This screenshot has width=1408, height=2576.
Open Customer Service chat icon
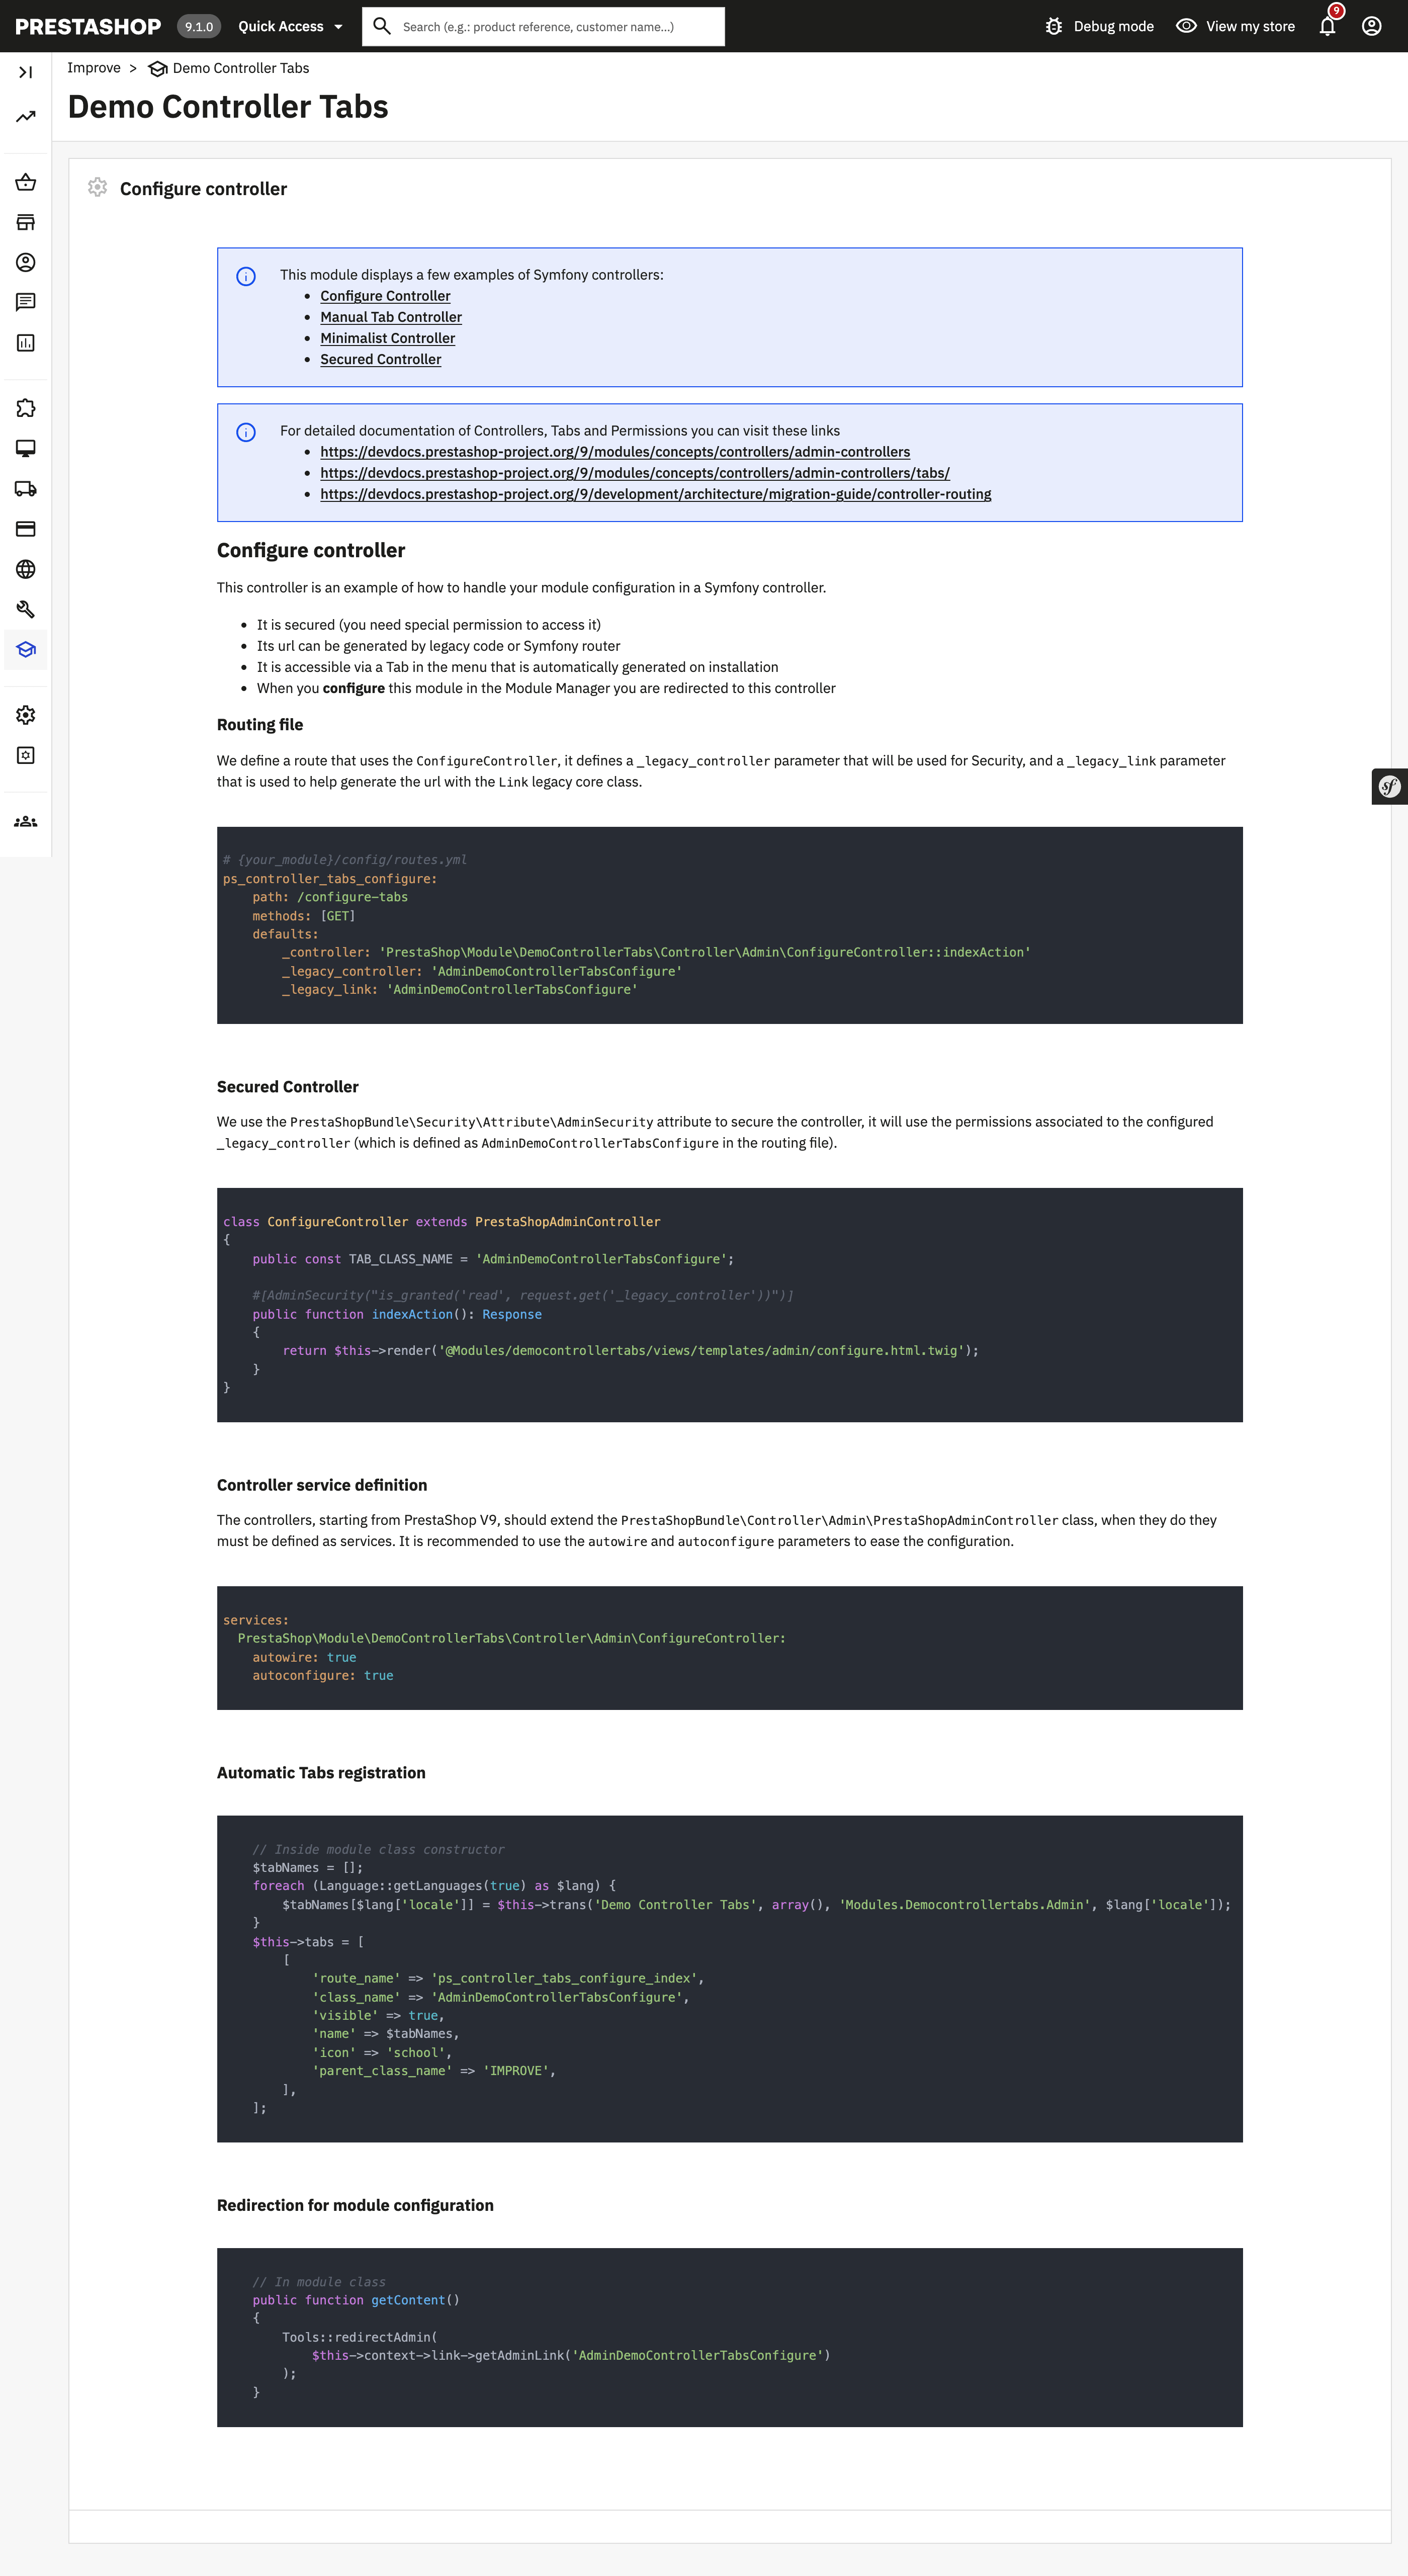click(x=26, y=302)
